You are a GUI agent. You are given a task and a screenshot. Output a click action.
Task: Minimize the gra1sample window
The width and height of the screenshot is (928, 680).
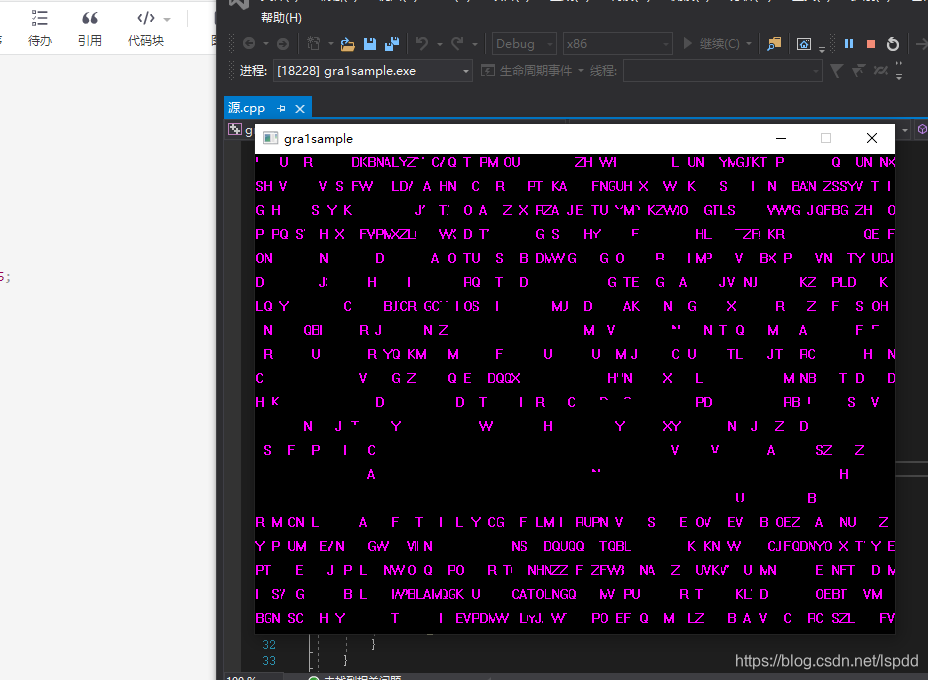pos(781,138)
